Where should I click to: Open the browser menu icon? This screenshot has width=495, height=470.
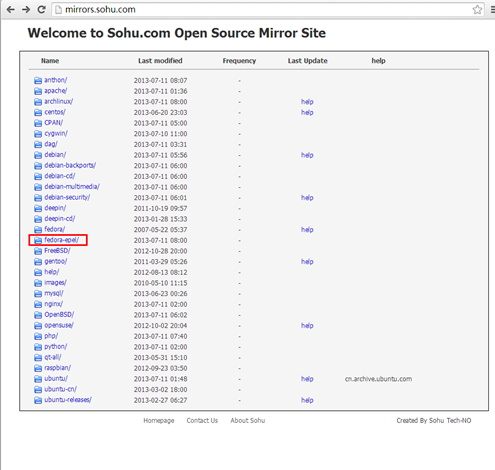coord(493,10)
